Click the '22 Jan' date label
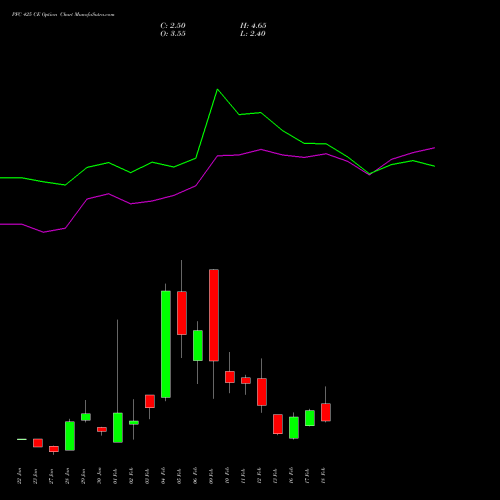The height and width of the screenshot is (500, 500). pos(19,476)
